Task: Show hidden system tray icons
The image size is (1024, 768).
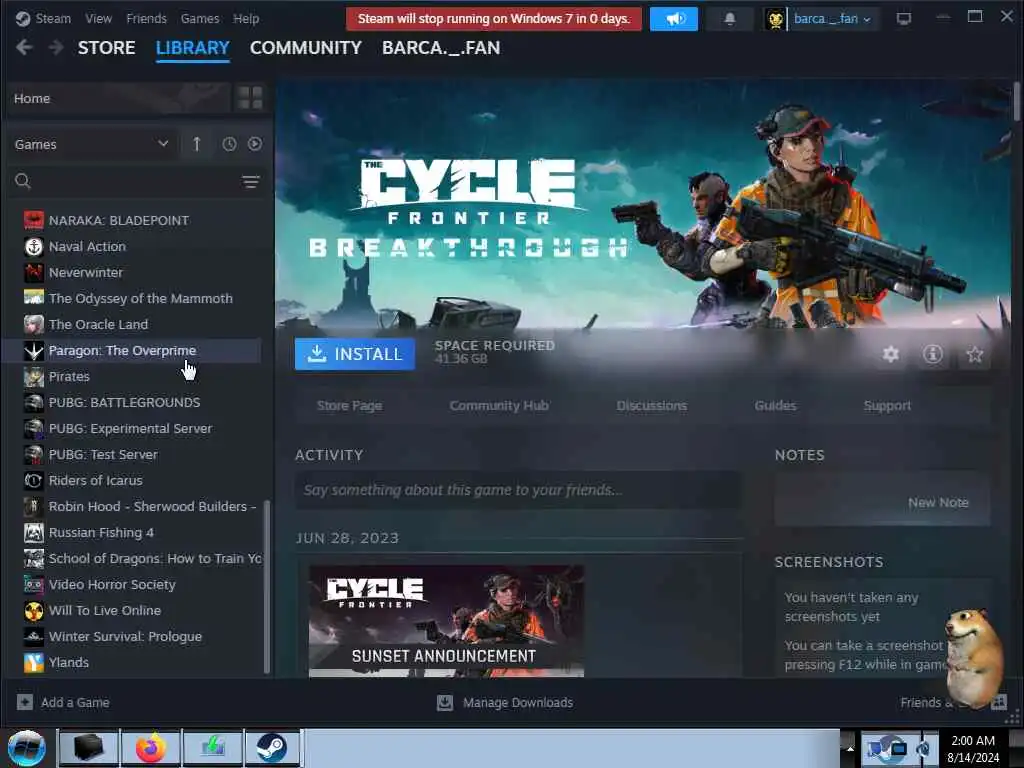Action: pos(850,748)
